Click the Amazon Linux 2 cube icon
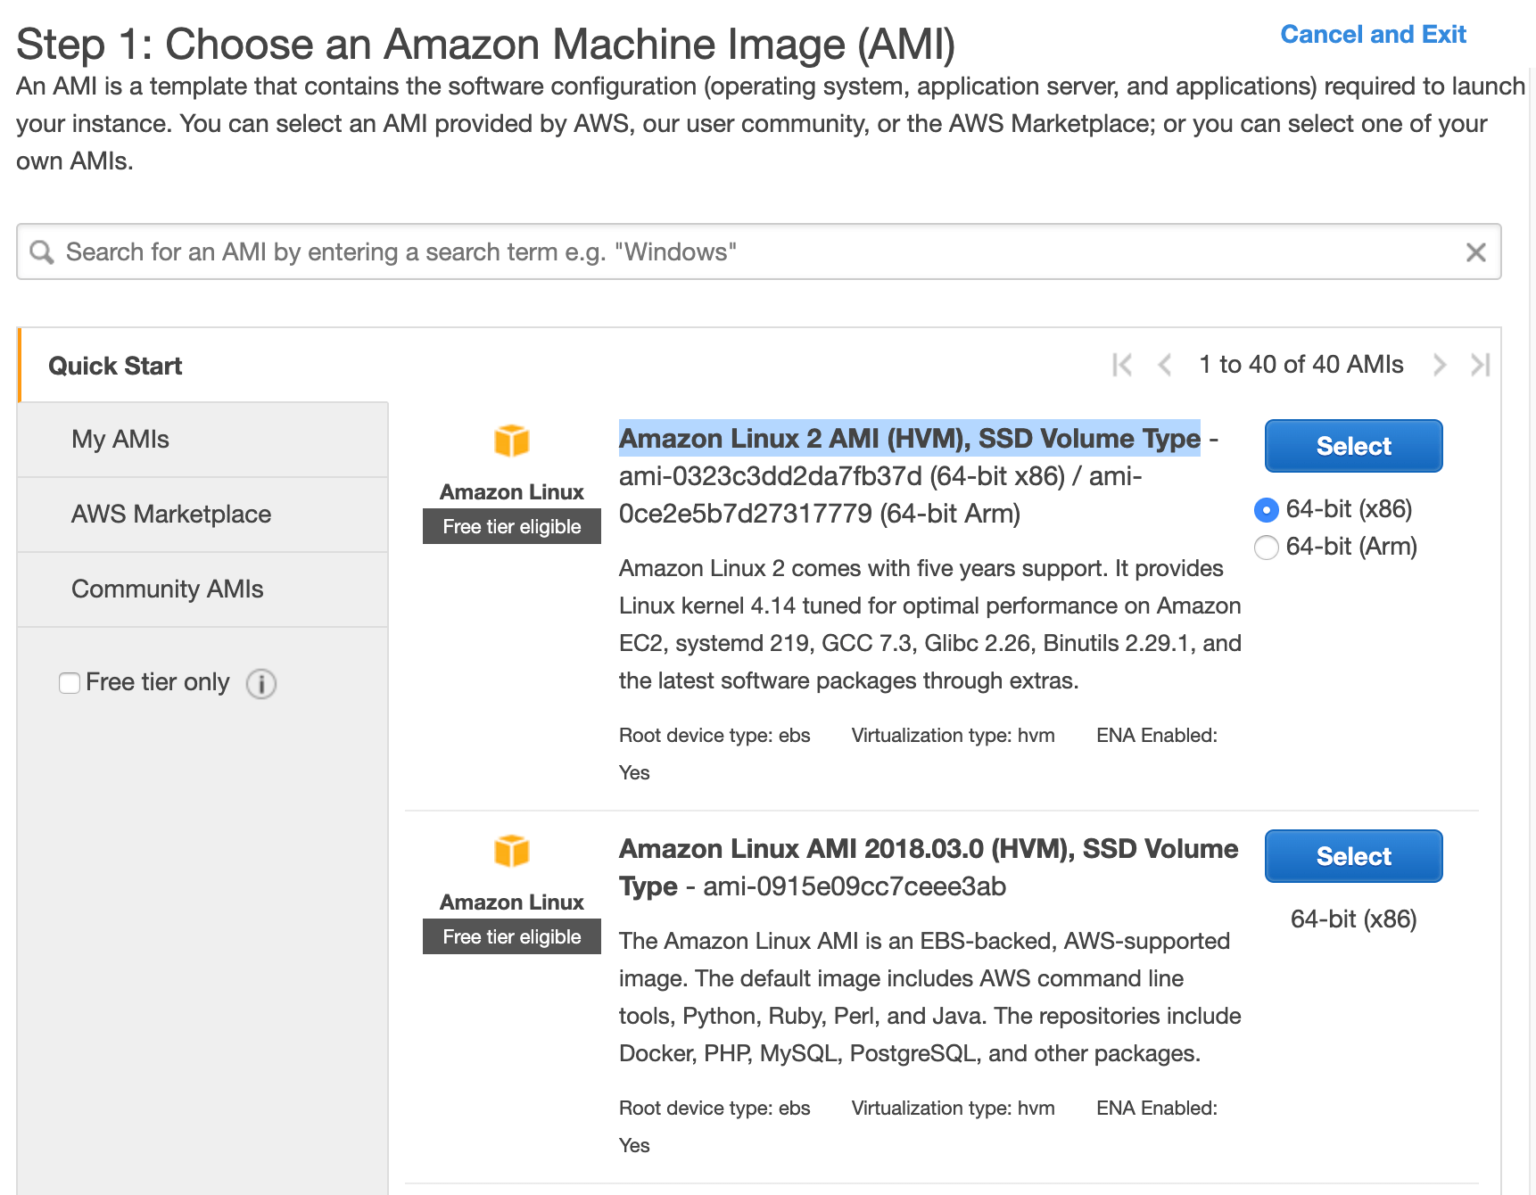The width and height of the screenshot is (1536, 1195). pyautogui.click(x=511, y=440)
